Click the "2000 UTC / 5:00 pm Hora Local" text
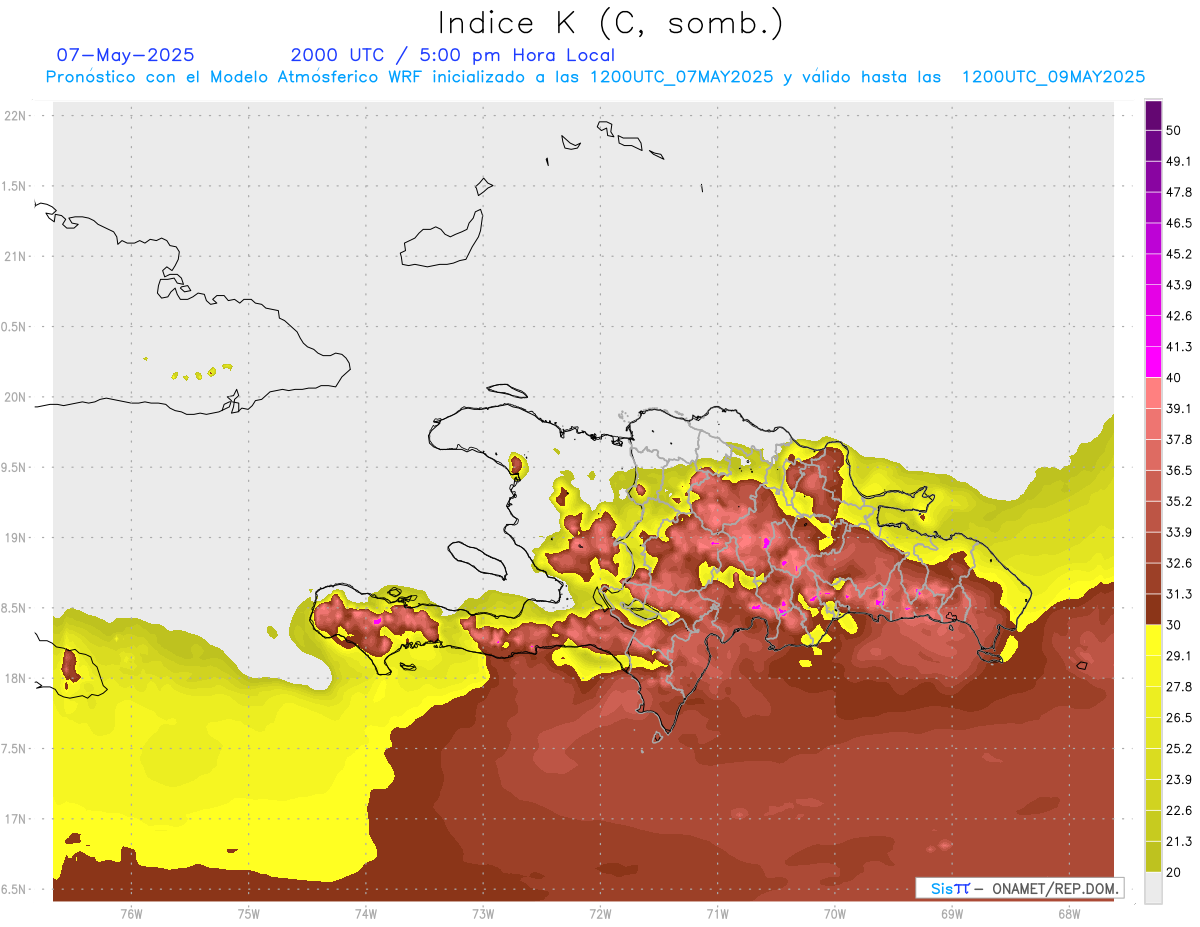 click(x=453, y=55)
